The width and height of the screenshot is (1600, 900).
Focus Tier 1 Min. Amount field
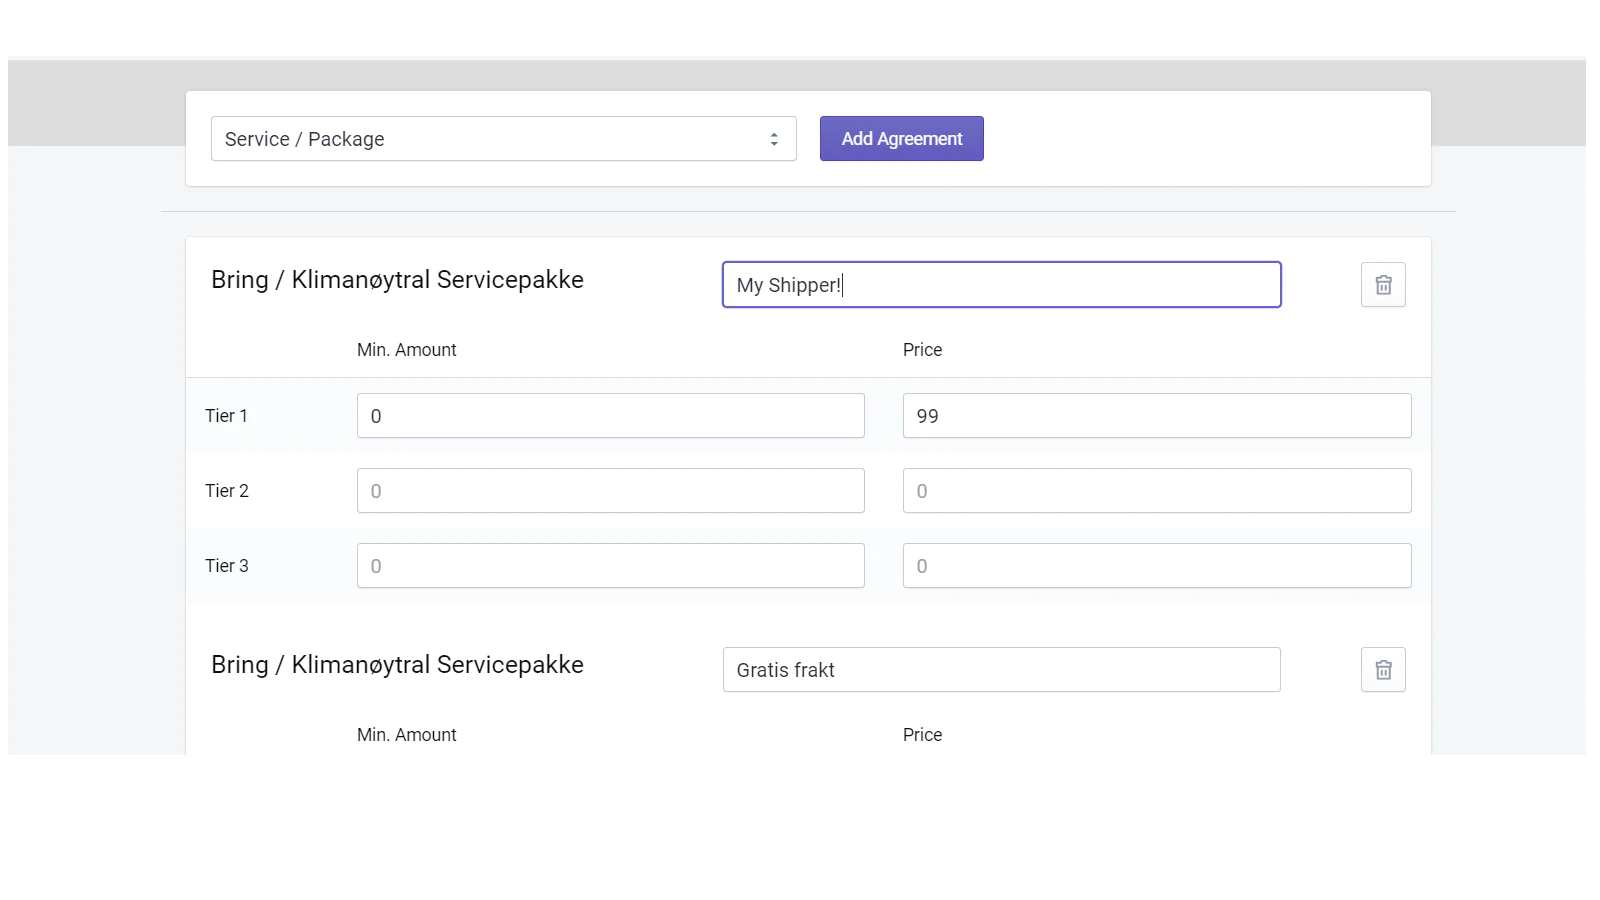[x=611, y=416]
